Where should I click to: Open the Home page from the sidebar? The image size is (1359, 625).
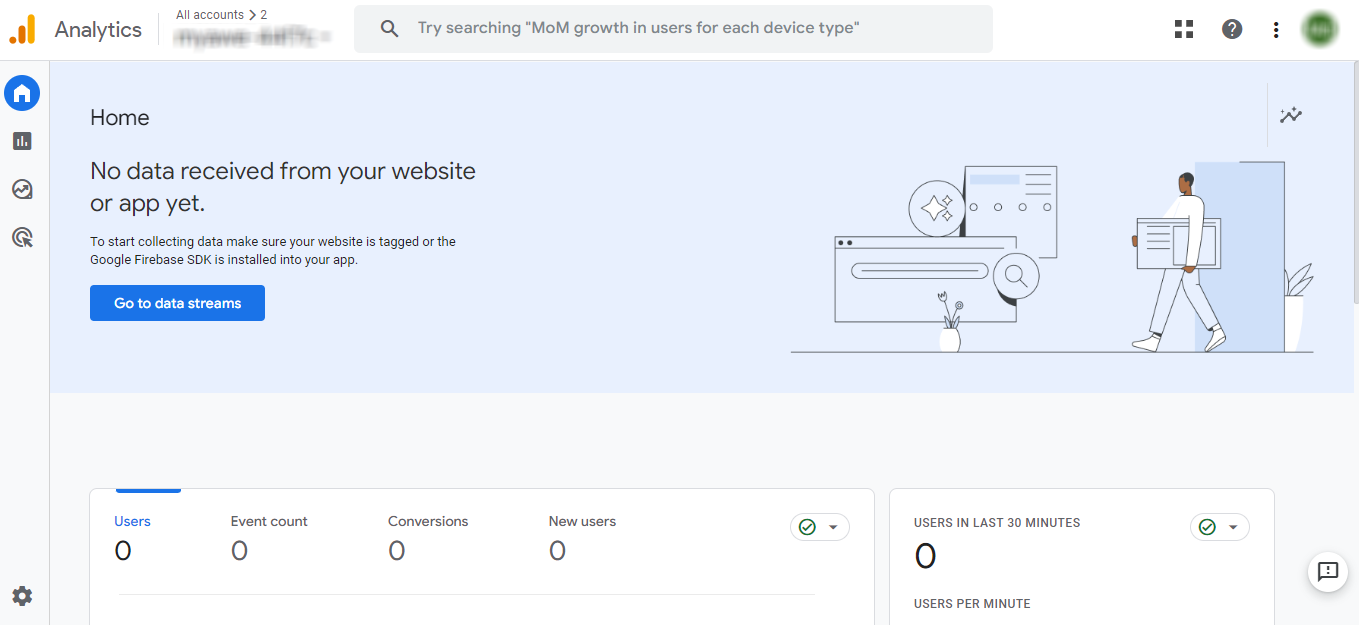22,93
